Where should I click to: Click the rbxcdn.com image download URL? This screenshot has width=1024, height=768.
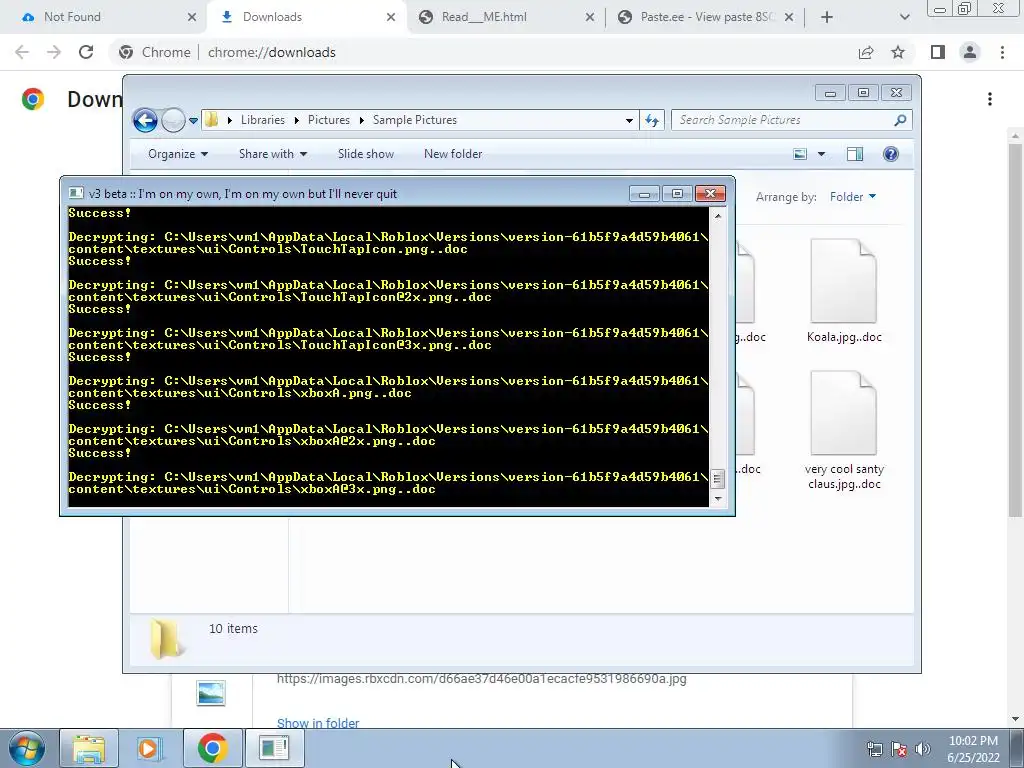coord(481,679)
